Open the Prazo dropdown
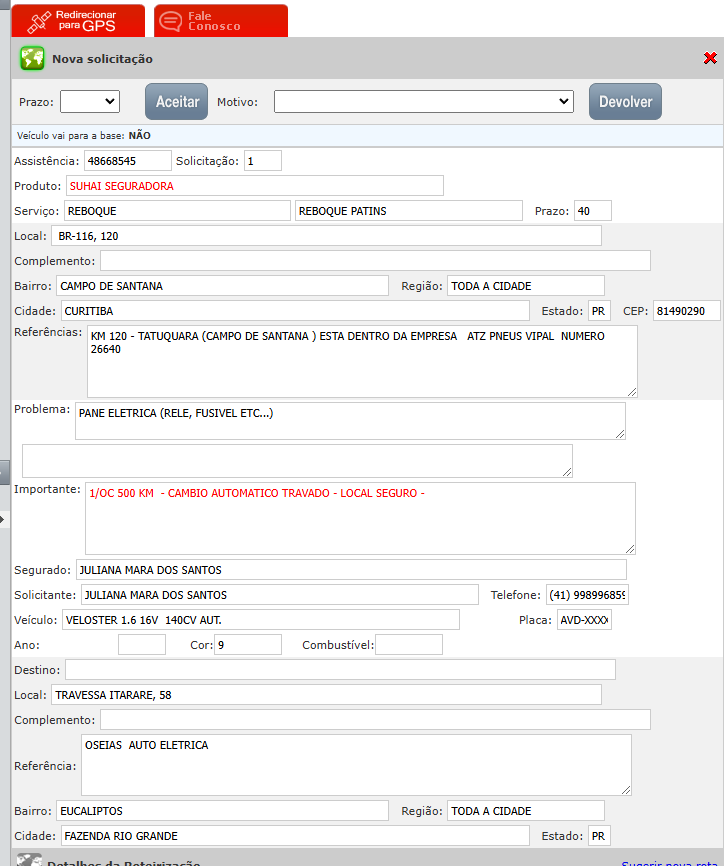The width and height of the screenshot is (724, 866). tap(90, 102)
